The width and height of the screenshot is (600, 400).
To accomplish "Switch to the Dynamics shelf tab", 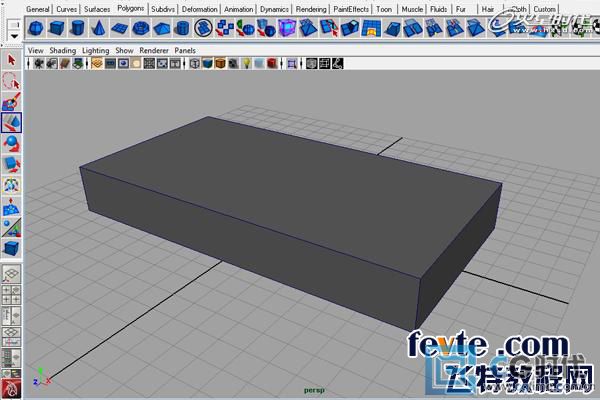I will click(x=274, y=9).
